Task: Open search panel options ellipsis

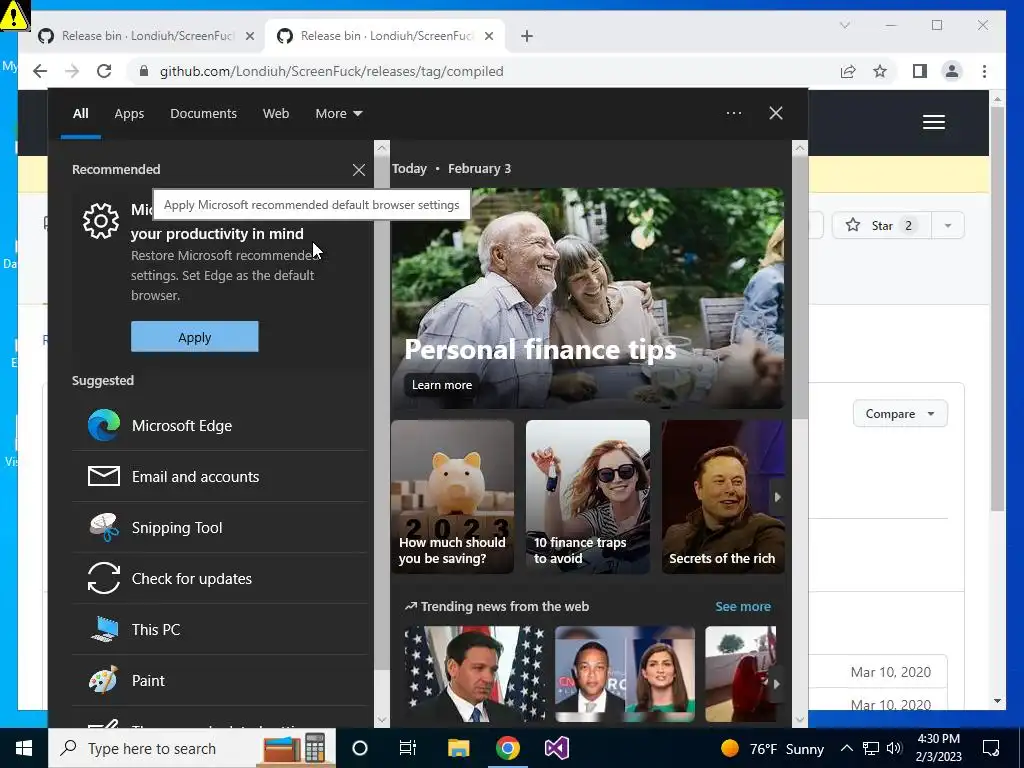Action: tap(734, 113)
